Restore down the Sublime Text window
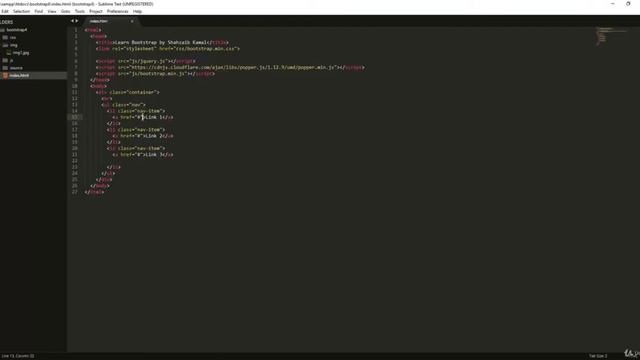 pos(628,4)
